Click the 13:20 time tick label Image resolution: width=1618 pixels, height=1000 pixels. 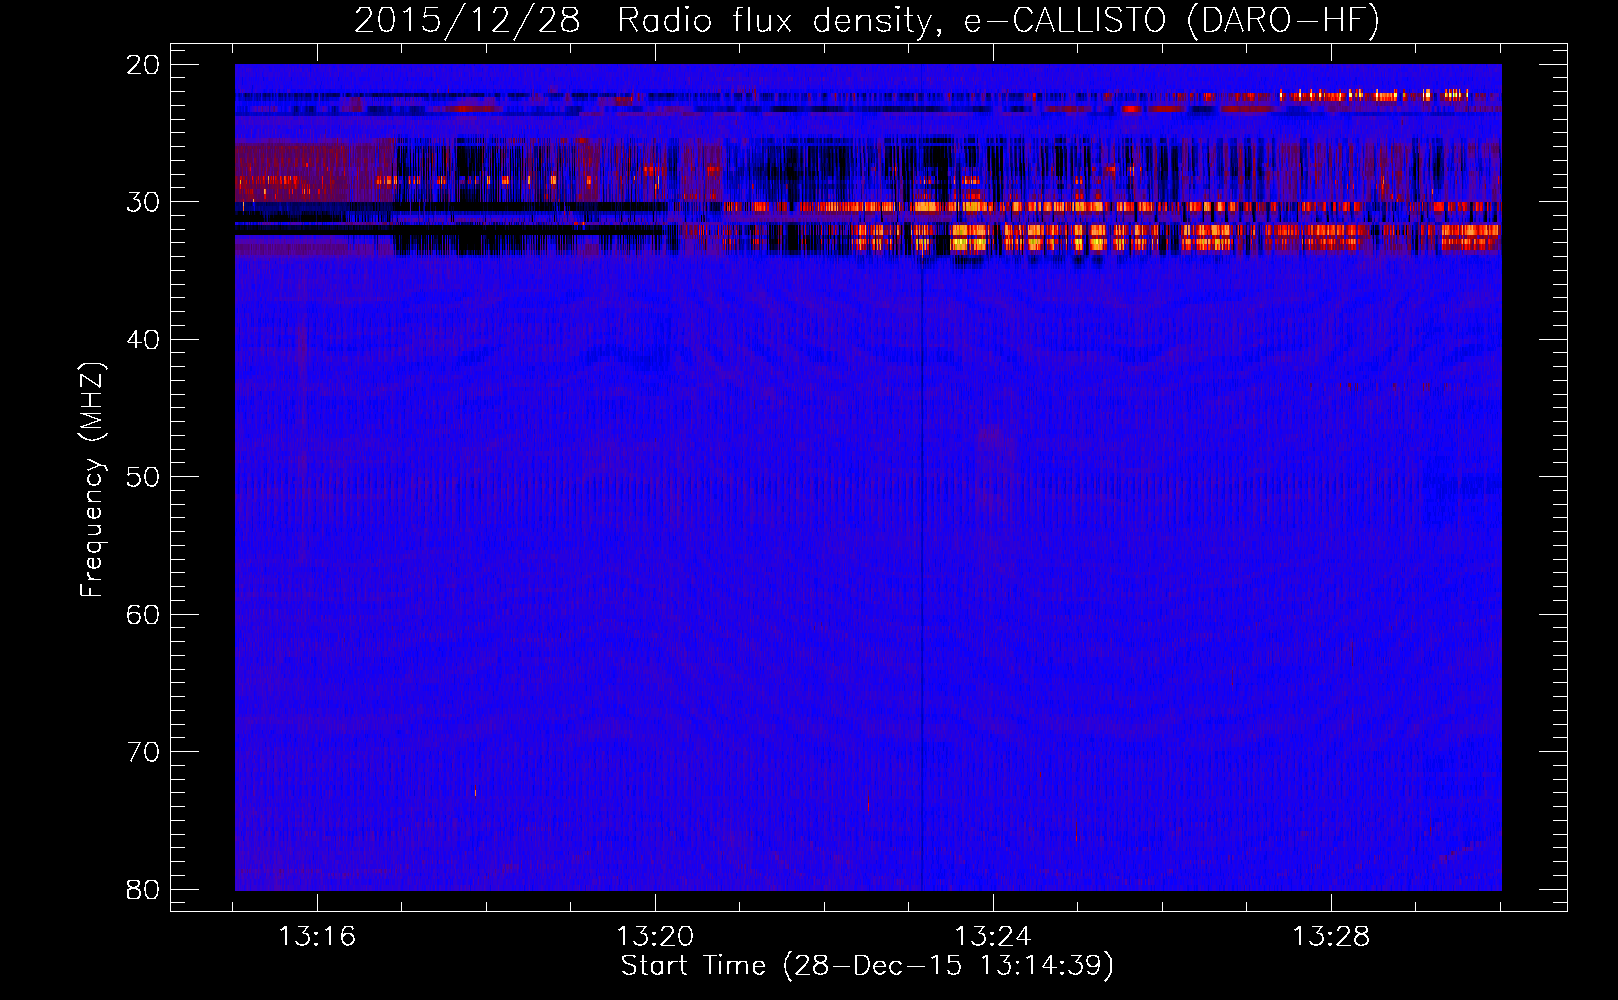pos(655,937)
